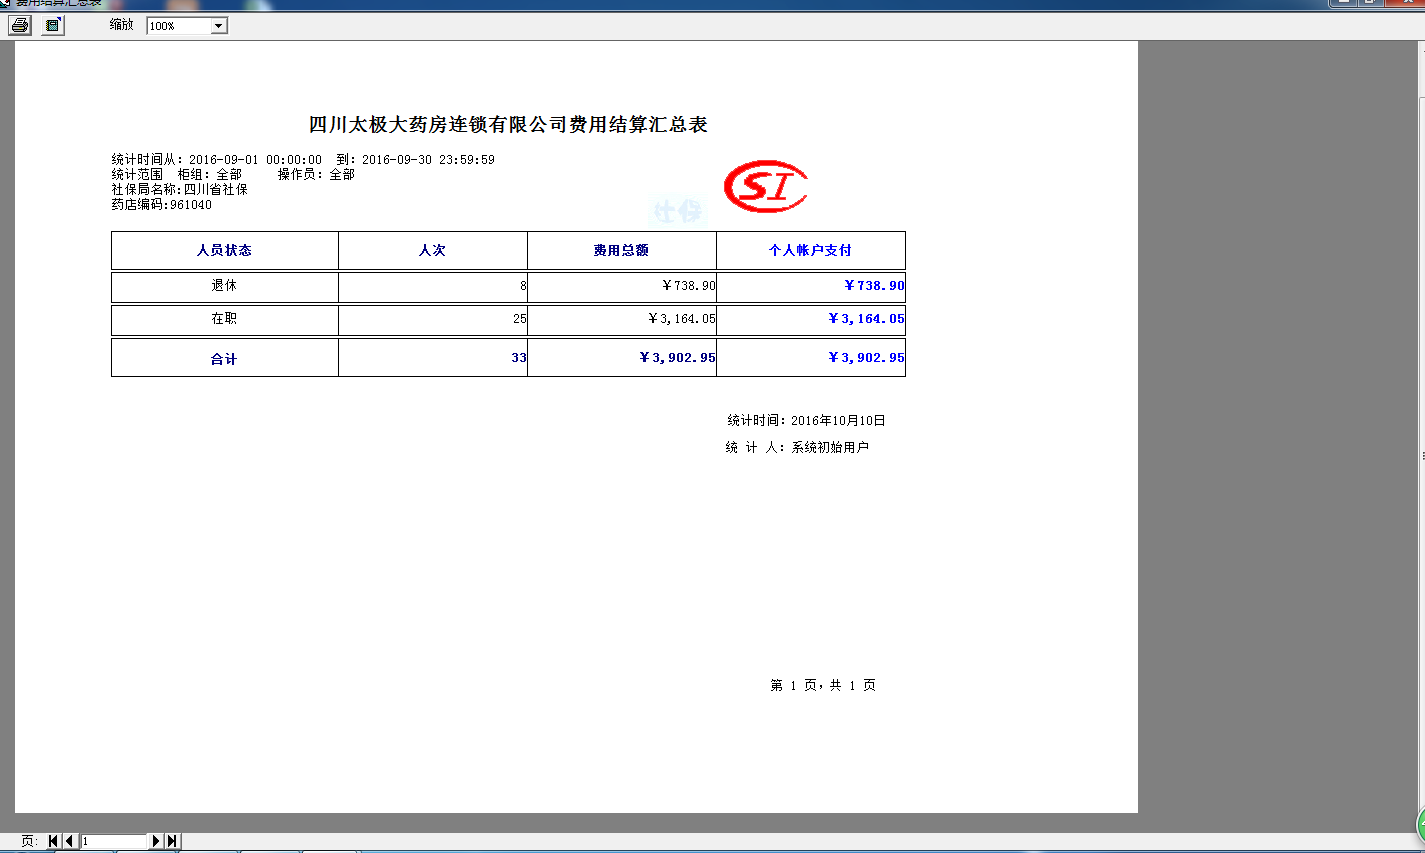Click the 统计时间: 2016年10月10日 text
The height and width of the screenshot is (853, 1425).
[806, 421]
